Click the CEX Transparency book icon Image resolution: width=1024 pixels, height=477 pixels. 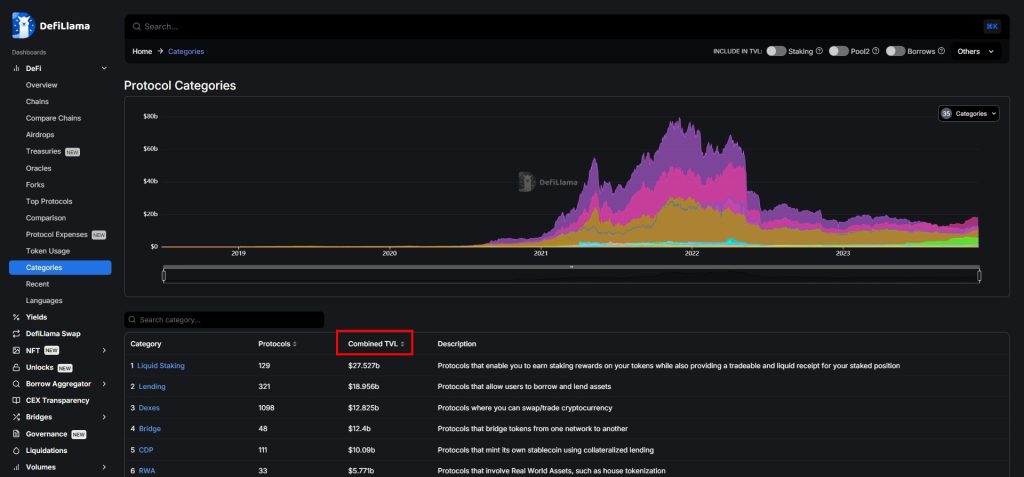coord(16,401)
